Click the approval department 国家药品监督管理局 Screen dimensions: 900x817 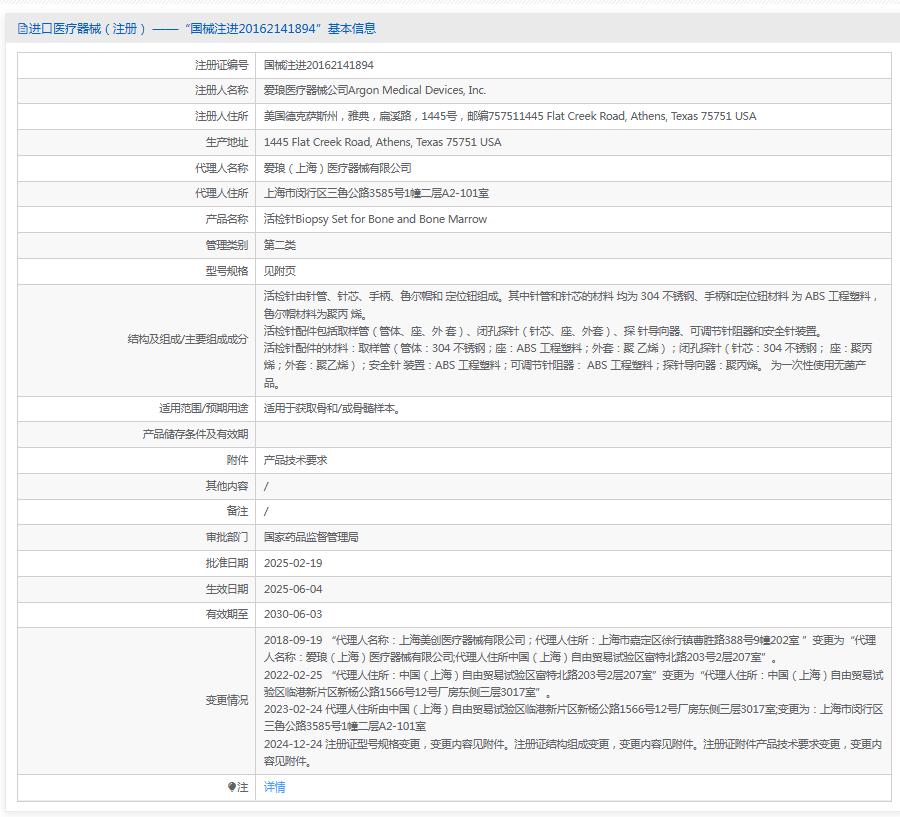coord(311,537)
